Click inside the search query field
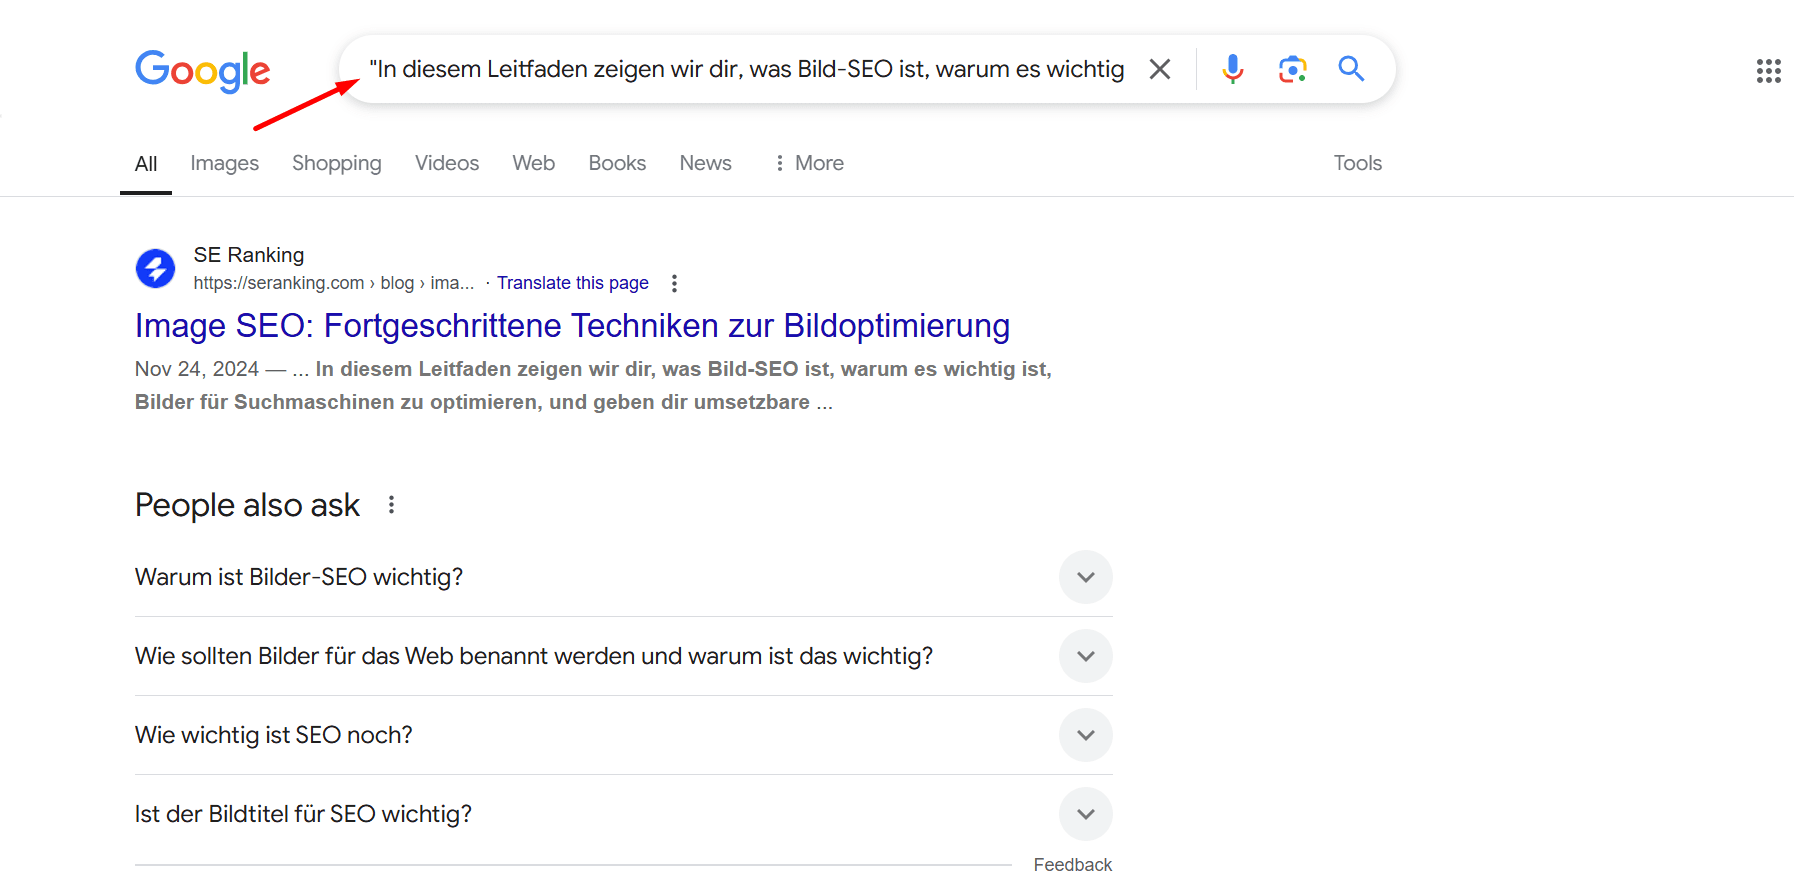Screen dimensions: 1794x874 746,69
